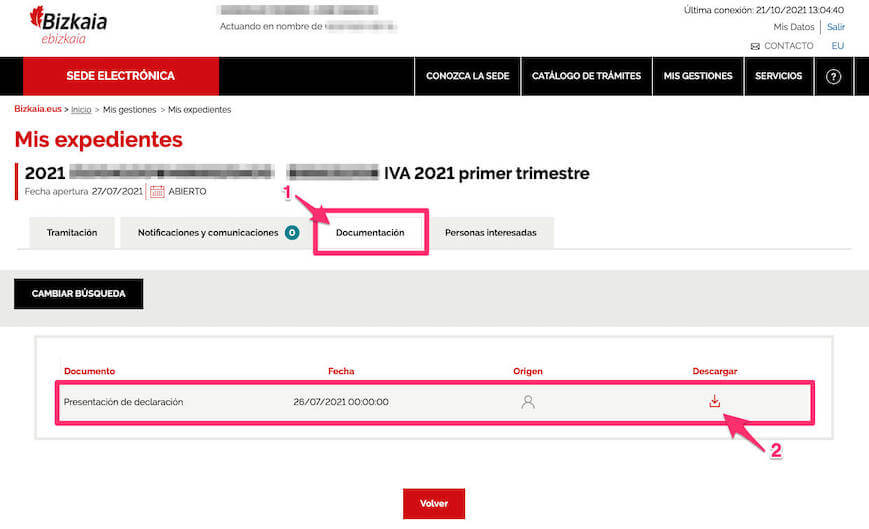The height and width of the screenshot is (529, 869).
Task: Click the Volver button
Action: (434, 504)
